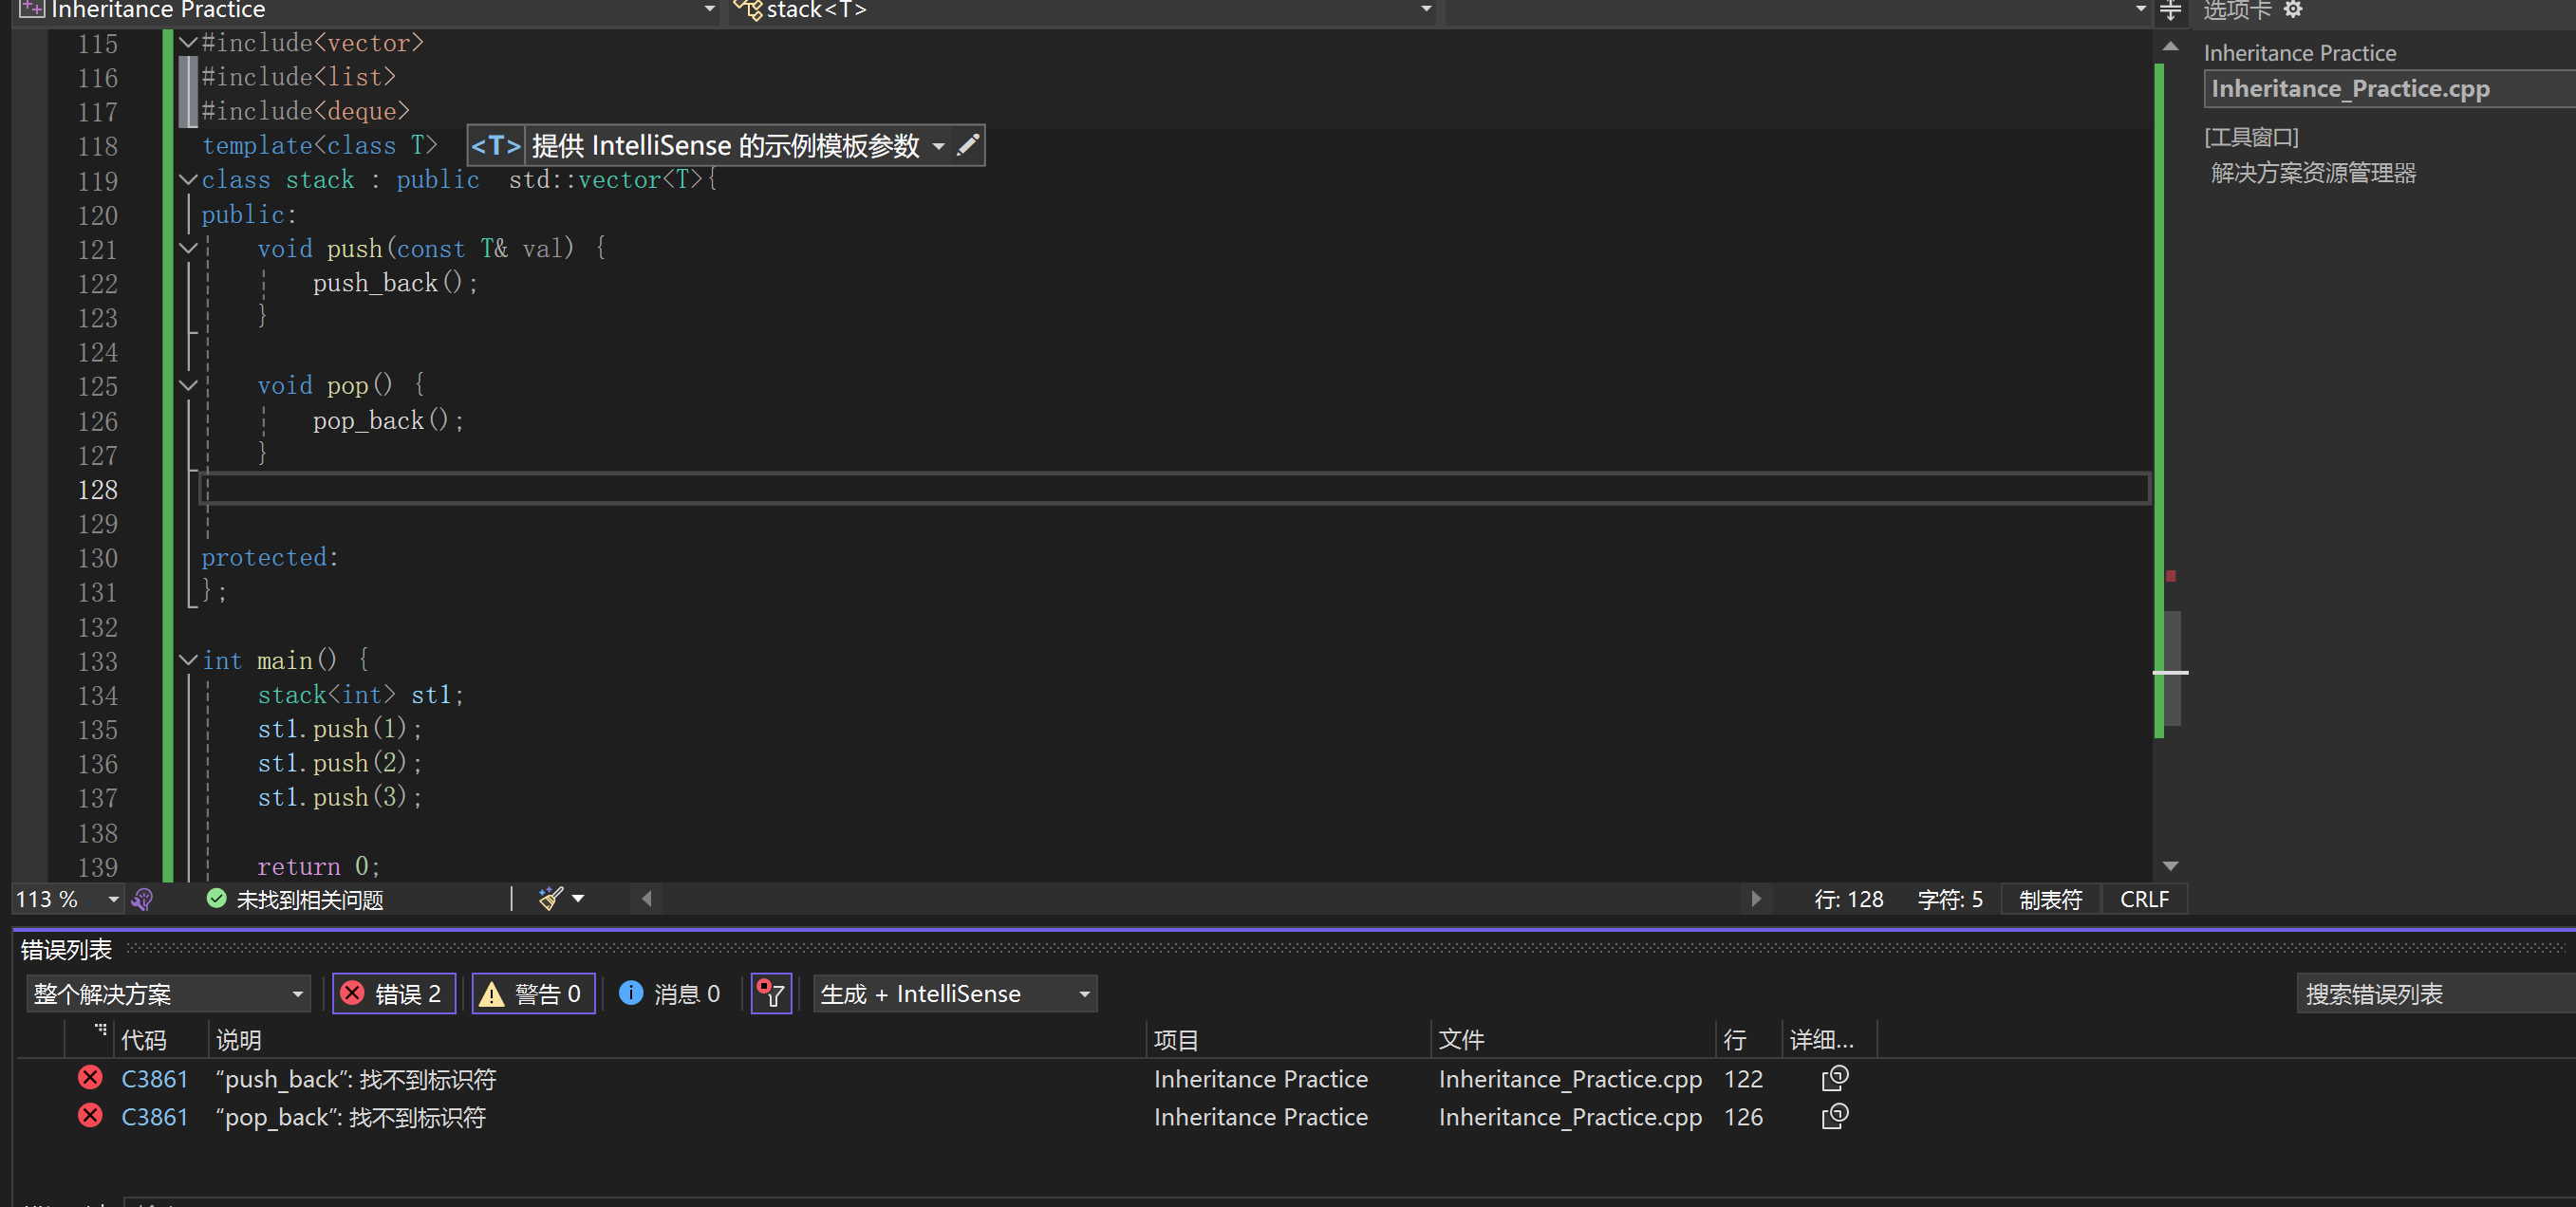Toggle the Errors 2 filter button
Image resolution: width=2576 pixels, height=1207 pixels.
(x=393, y=993)
